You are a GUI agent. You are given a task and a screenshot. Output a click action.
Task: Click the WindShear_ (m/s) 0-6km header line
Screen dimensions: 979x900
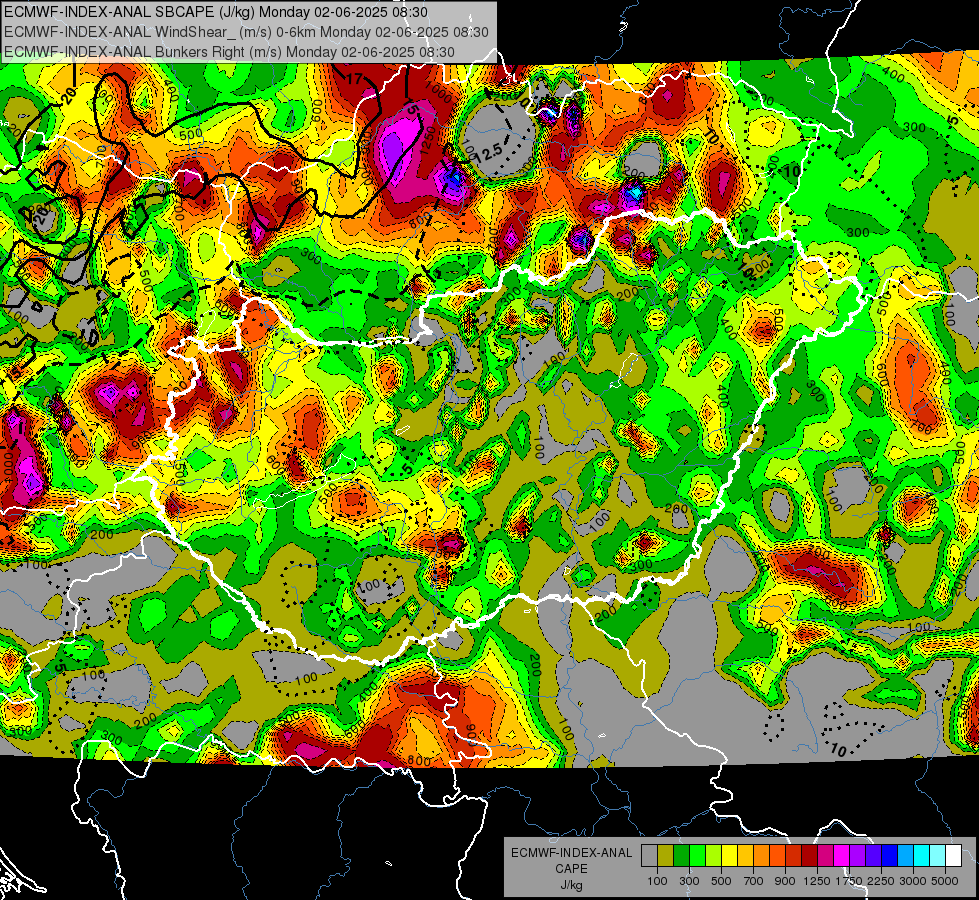pyautogui.click(x=246, y=32)
